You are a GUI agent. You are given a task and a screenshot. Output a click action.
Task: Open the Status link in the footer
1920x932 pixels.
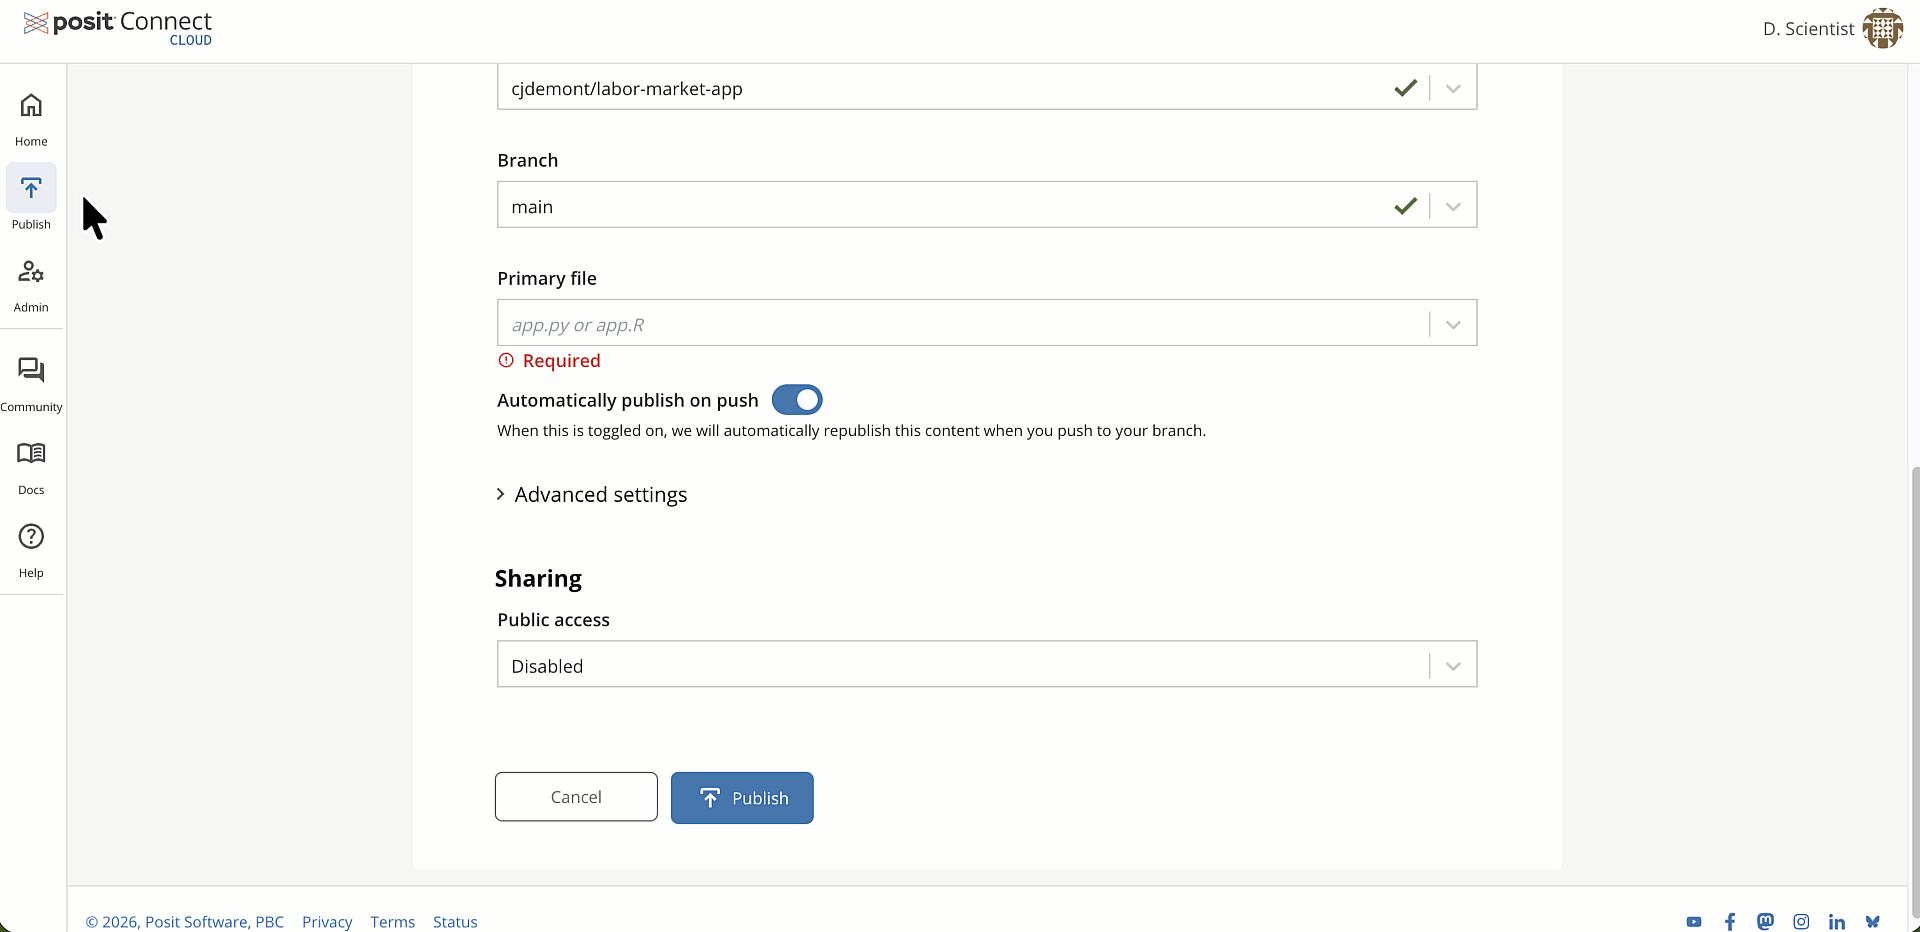[x=455, y=921]
